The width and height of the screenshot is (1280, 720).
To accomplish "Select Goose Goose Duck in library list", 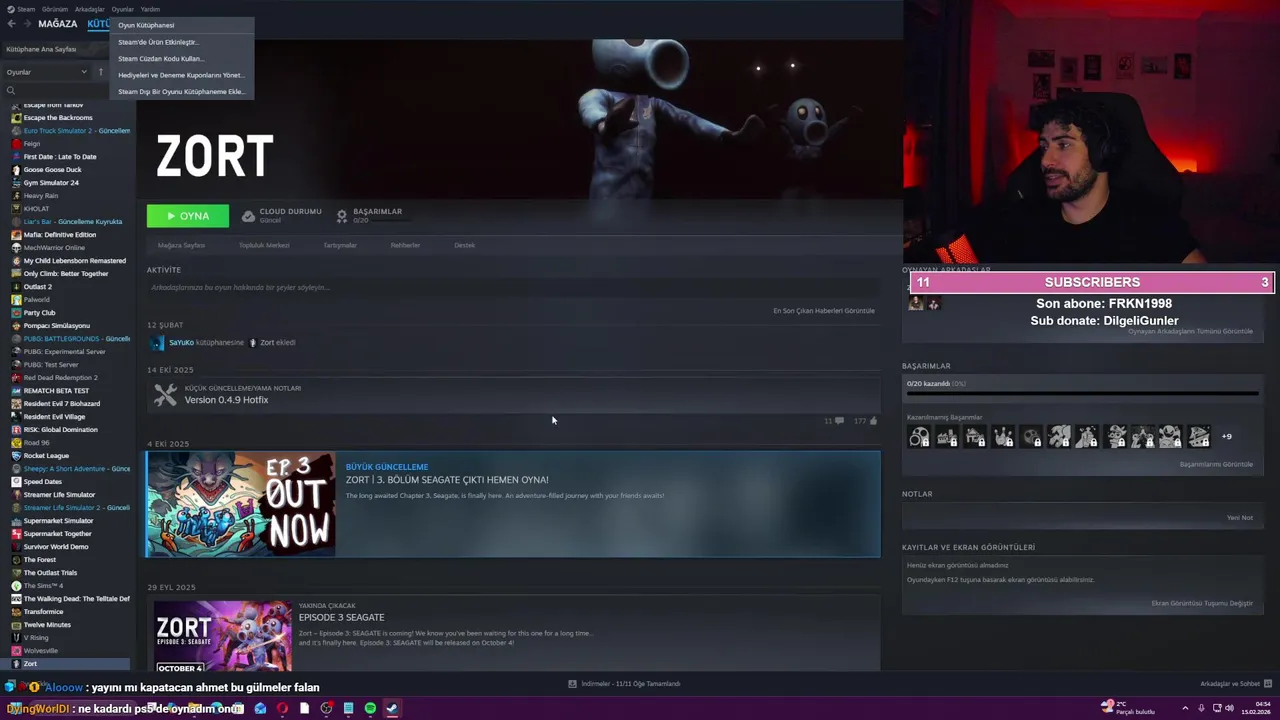I will pyautogui.click(x=52, y=170).
